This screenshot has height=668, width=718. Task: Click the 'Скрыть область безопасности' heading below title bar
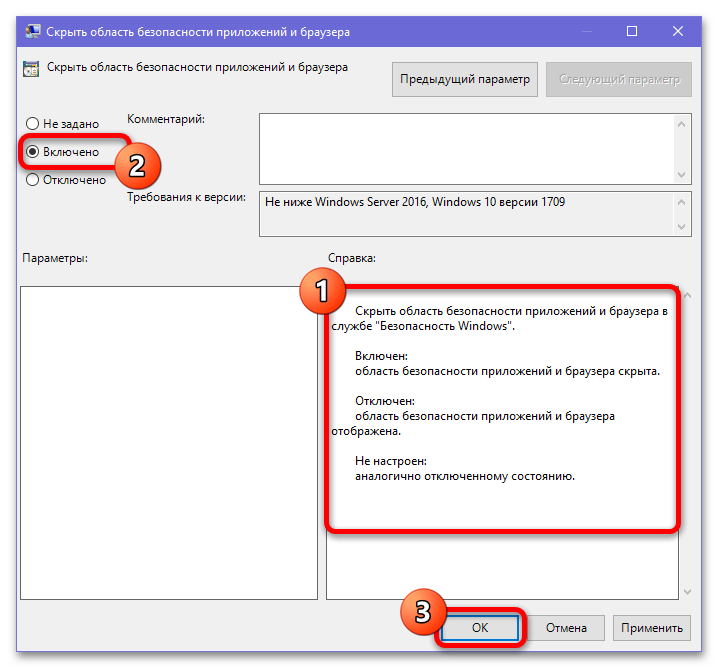197,67
